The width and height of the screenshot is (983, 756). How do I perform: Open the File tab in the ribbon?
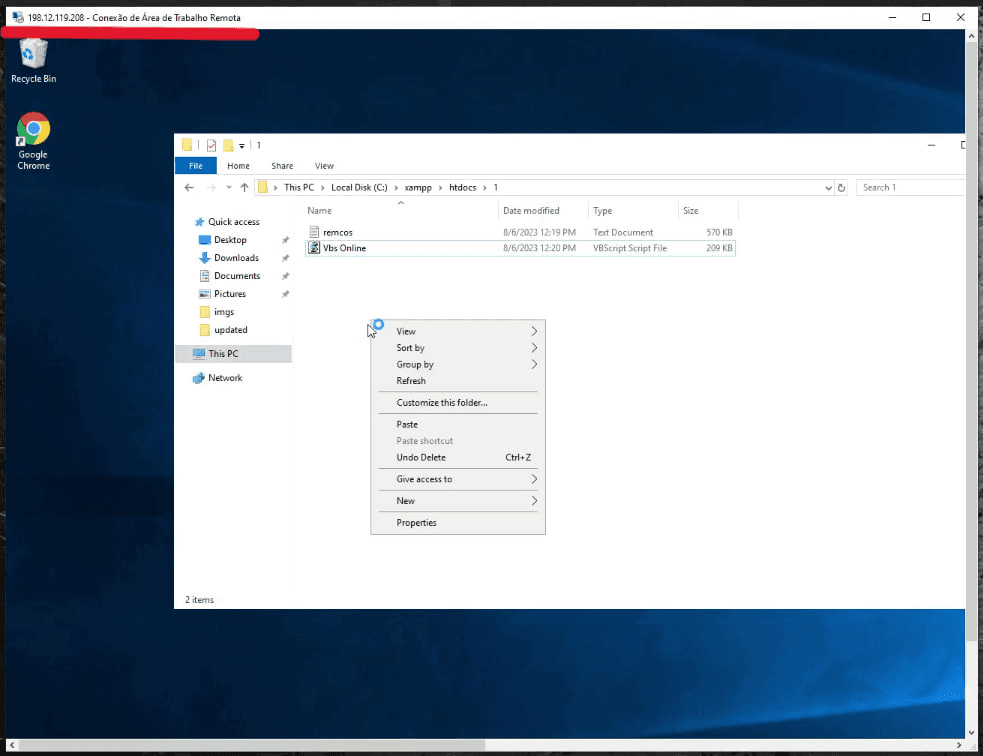(x=196, y=165)
